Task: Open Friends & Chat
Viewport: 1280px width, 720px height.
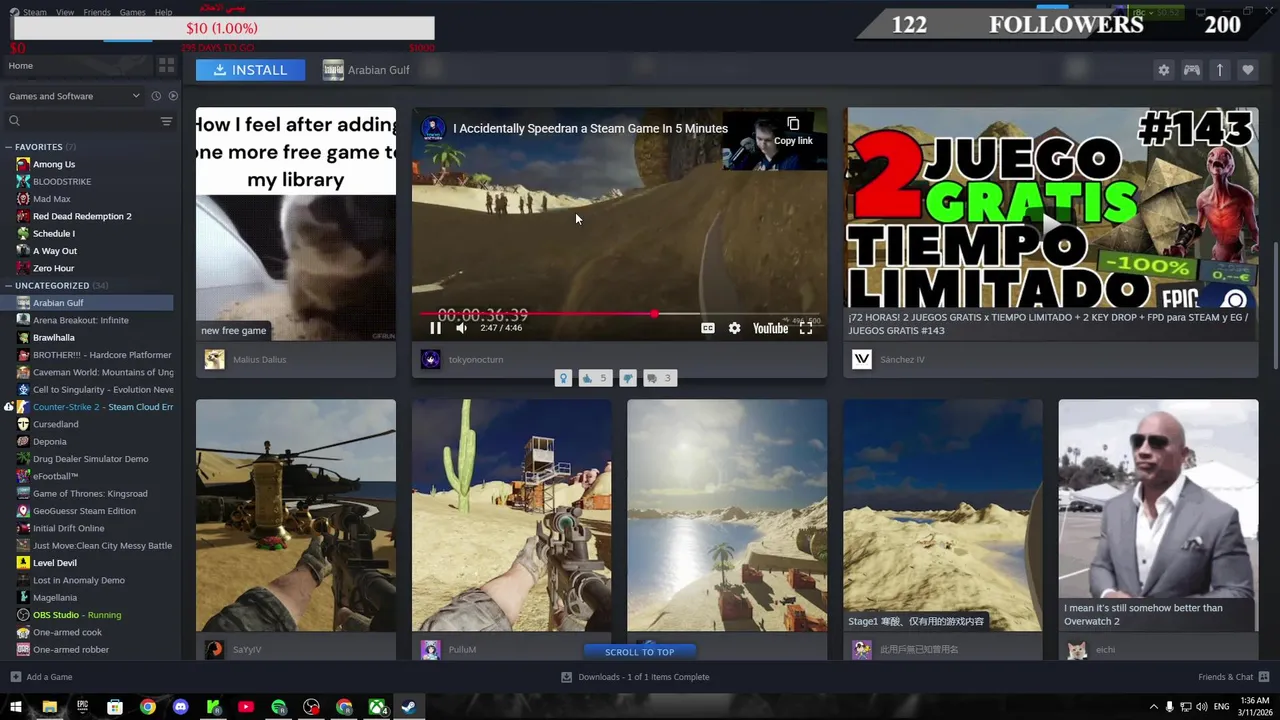Action: (x=1232, y=677)
